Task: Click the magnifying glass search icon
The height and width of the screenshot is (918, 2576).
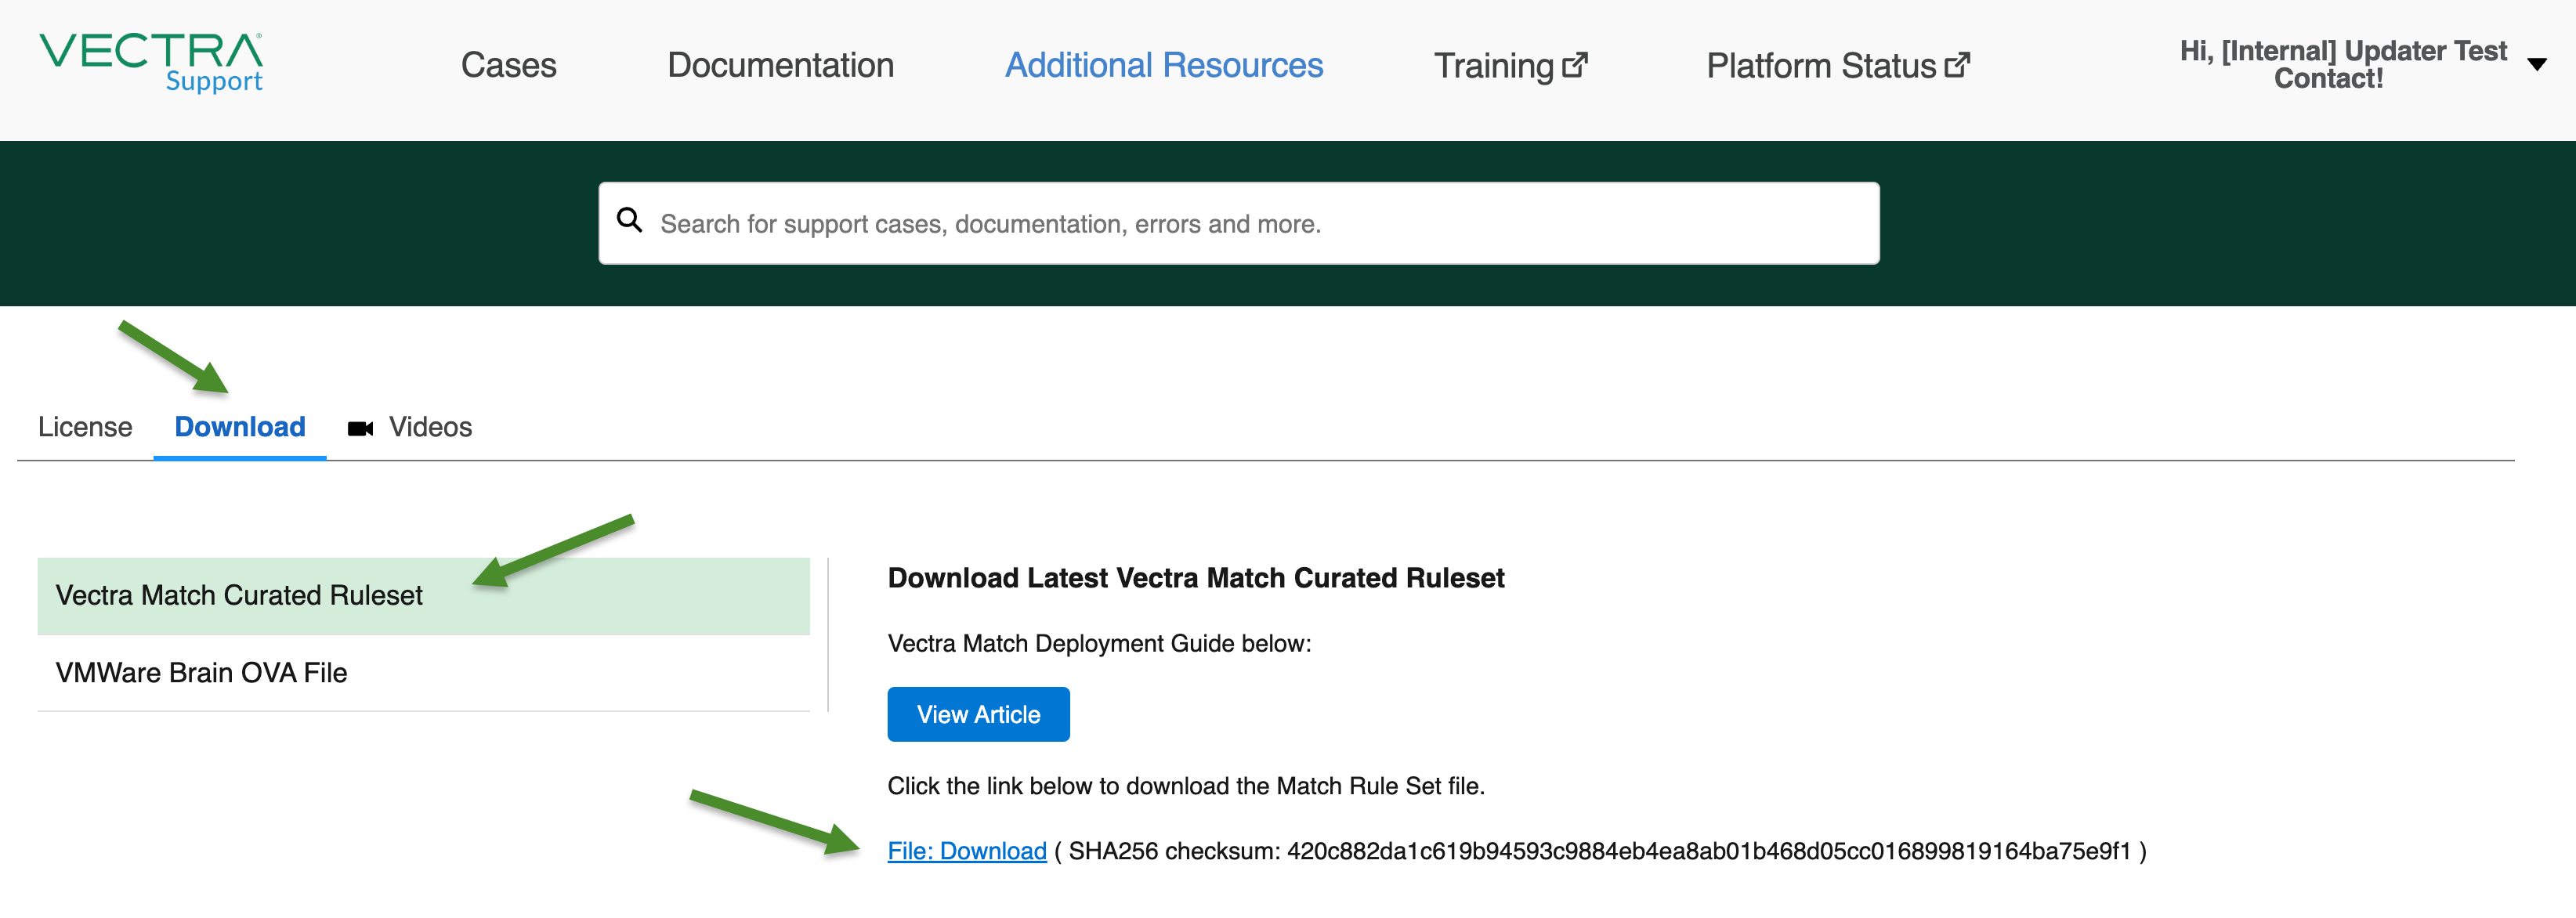Action: pos(629,220)
